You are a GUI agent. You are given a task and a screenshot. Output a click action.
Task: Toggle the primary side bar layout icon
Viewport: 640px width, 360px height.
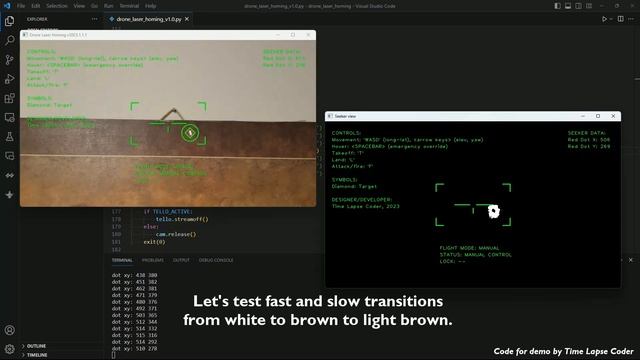558,6
